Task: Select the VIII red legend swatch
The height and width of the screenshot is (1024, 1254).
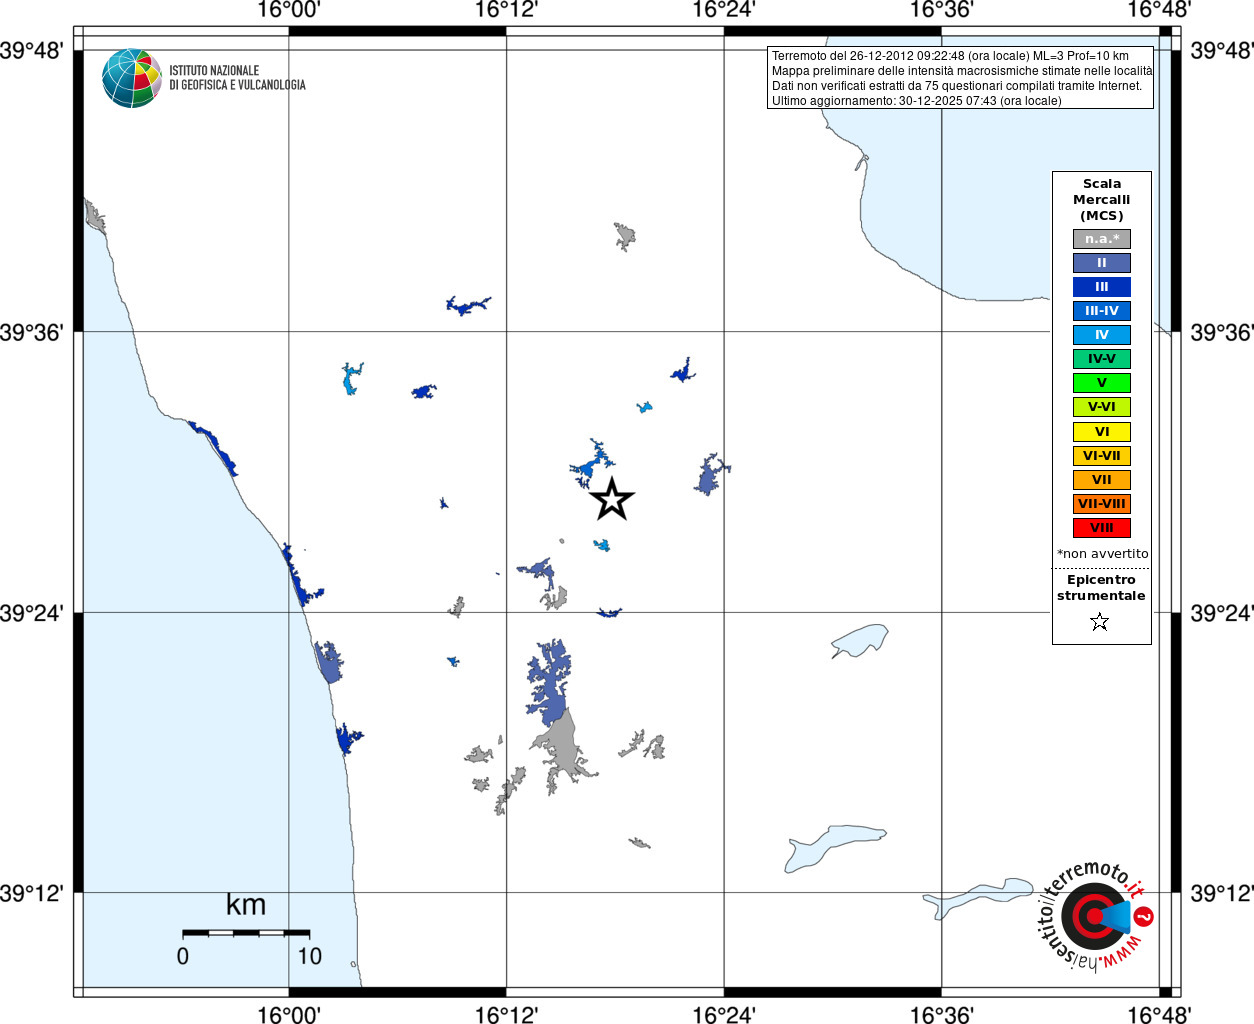Action: [x=1102, y=528]
